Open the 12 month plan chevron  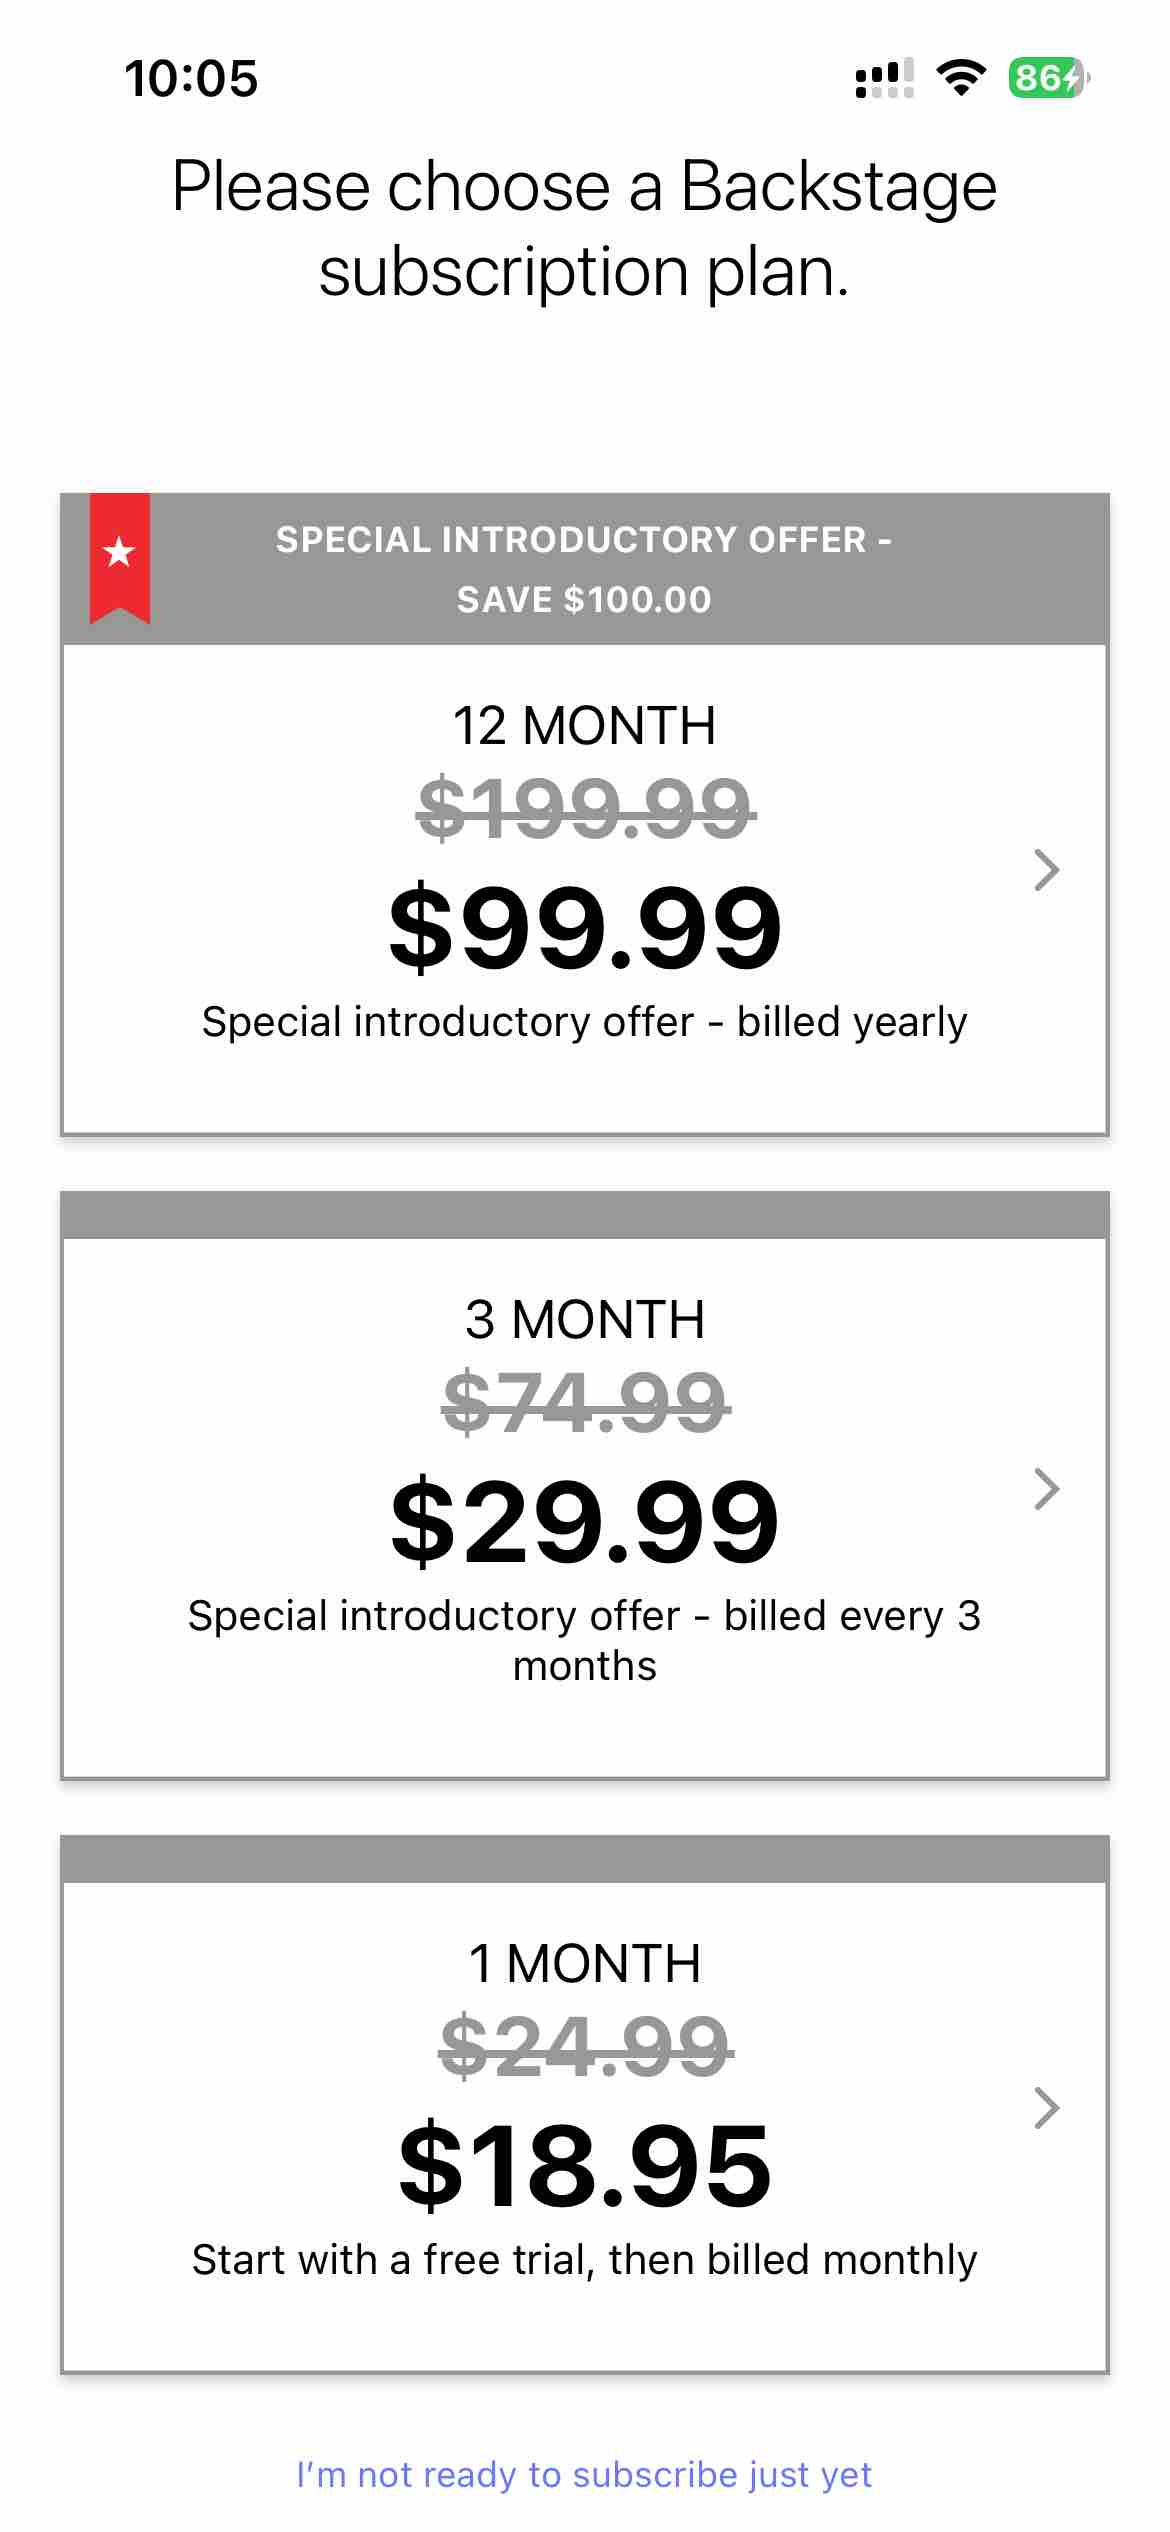(1046, 870)
